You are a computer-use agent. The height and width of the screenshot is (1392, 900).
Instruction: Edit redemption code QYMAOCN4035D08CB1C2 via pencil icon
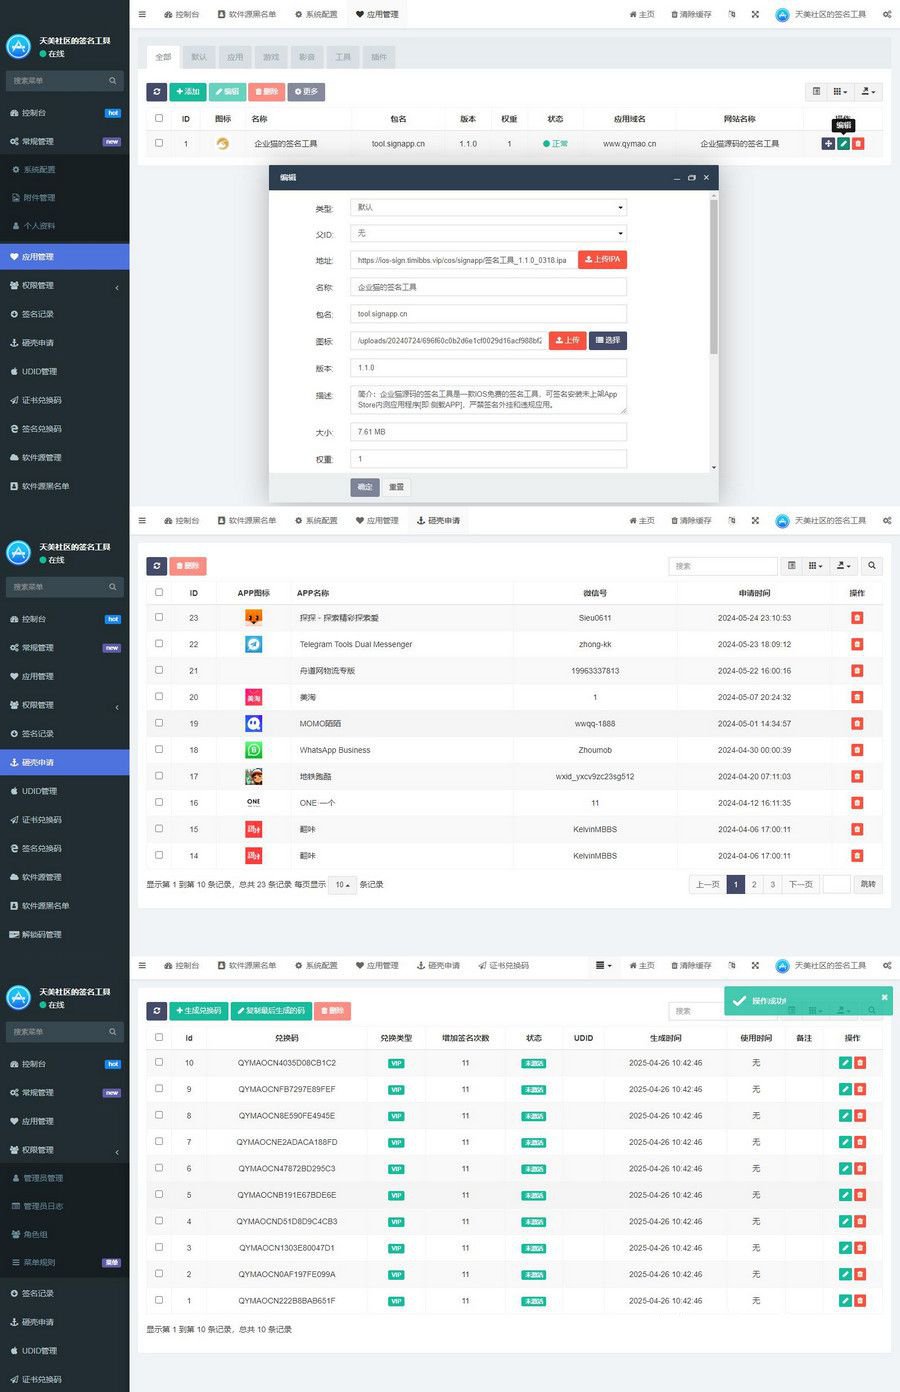click(845, 1062)
